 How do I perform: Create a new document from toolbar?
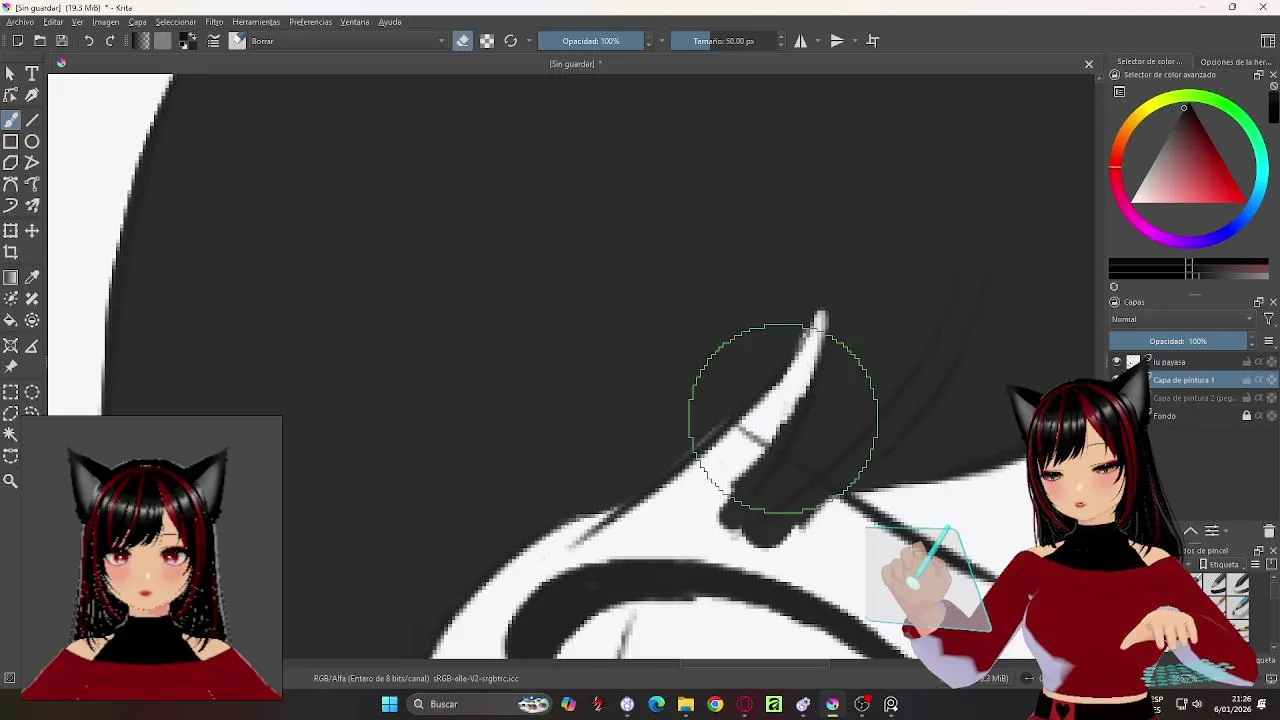click(18, 41)
